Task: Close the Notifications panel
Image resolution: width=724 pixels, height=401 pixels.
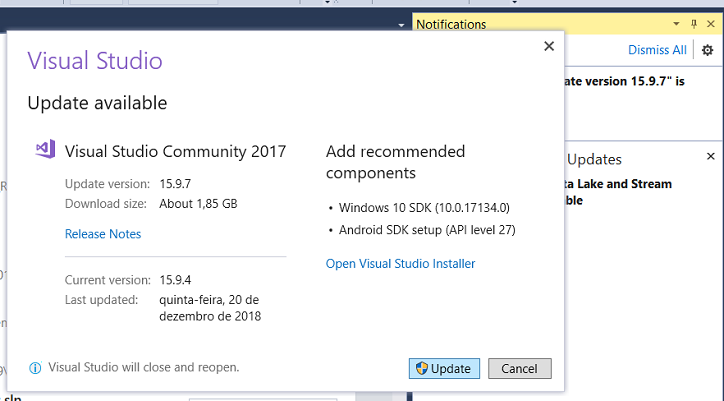Action: [x=711, y=24]
